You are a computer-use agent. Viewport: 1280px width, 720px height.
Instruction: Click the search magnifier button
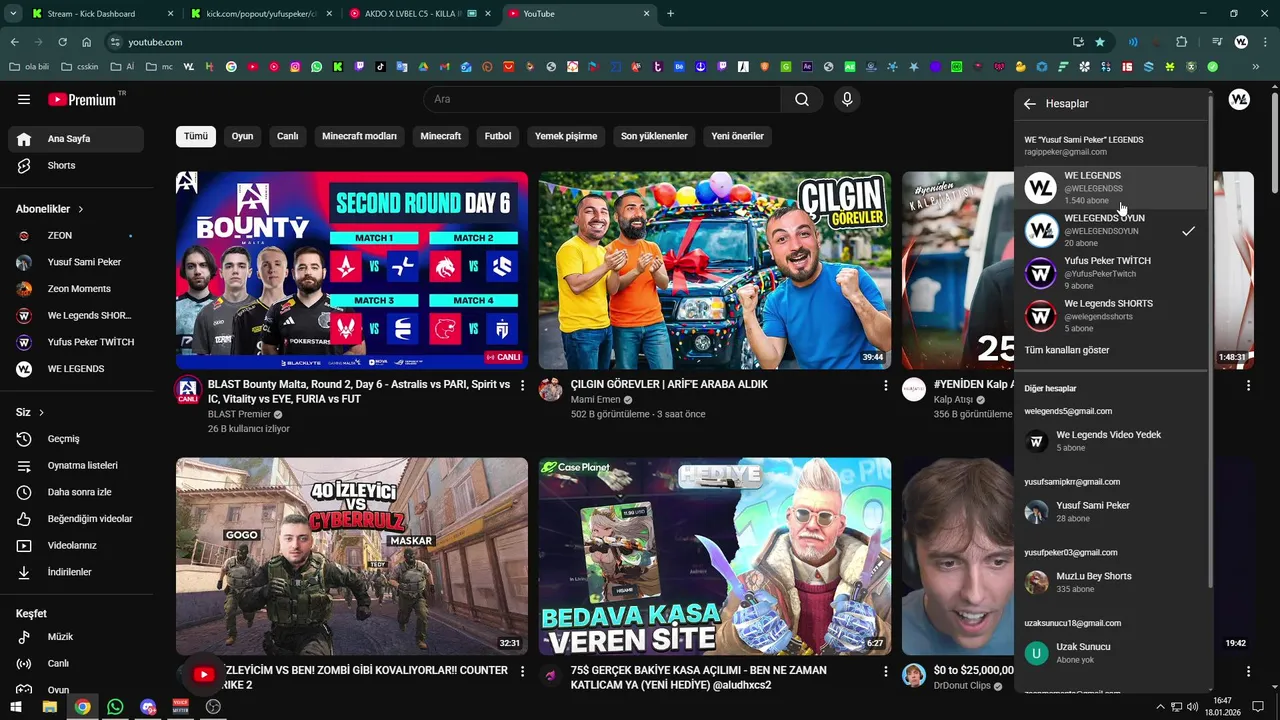click(x=802, y=99)
